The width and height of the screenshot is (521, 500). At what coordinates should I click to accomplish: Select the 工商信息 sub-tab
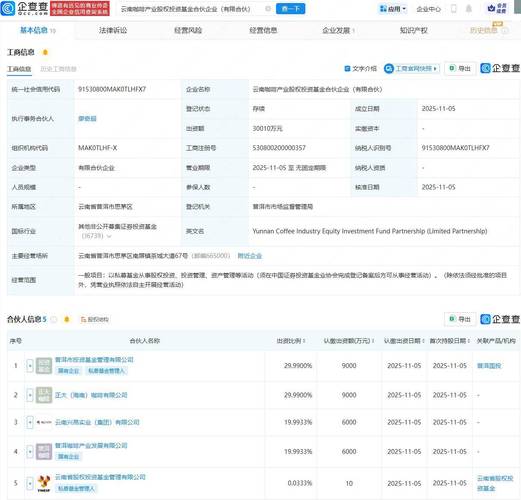(x=19, y=69)
